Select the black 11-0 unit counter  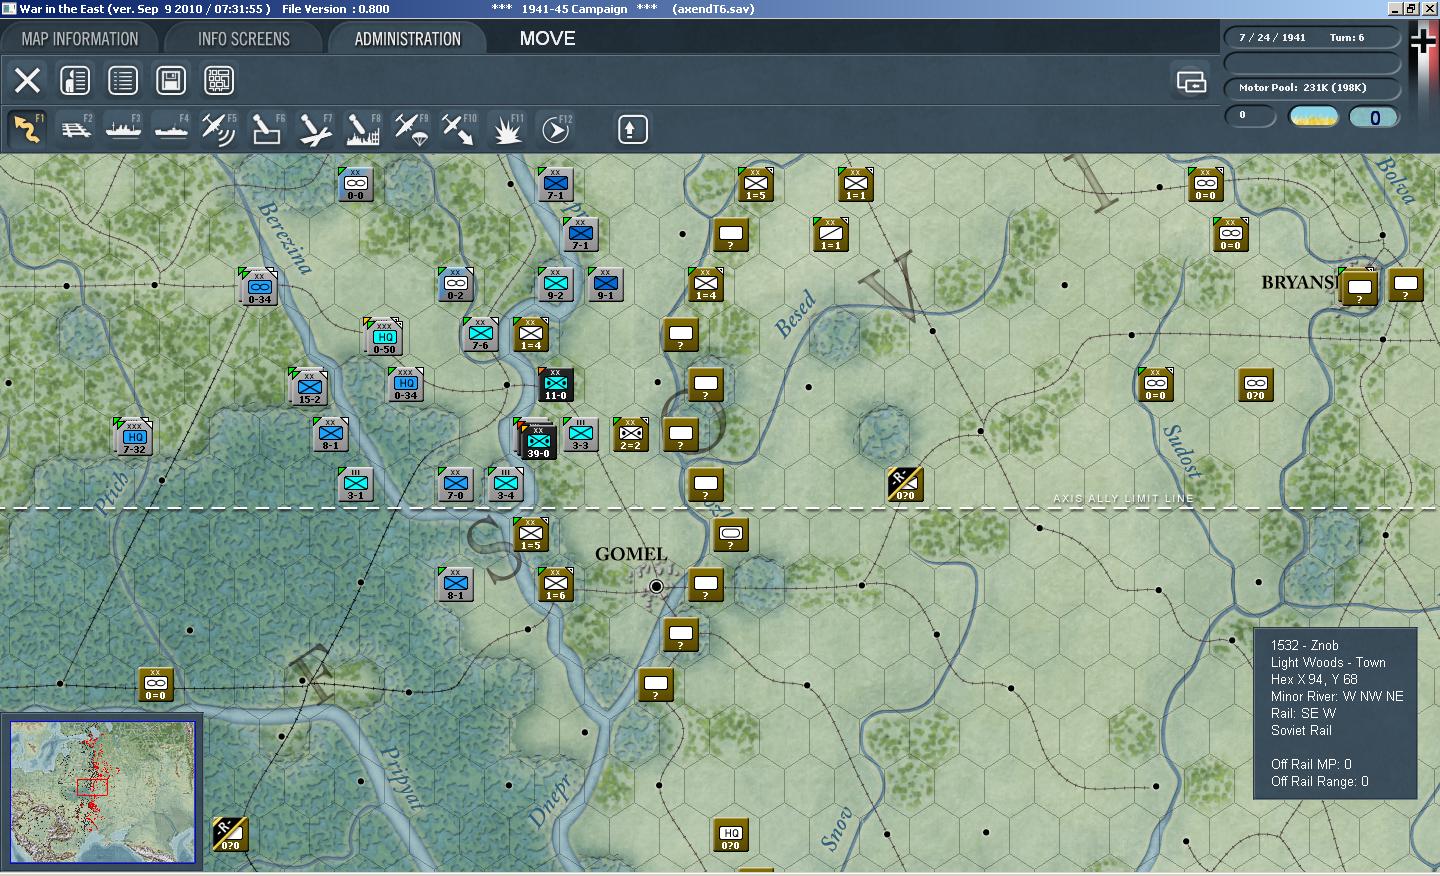coord(555,384)
